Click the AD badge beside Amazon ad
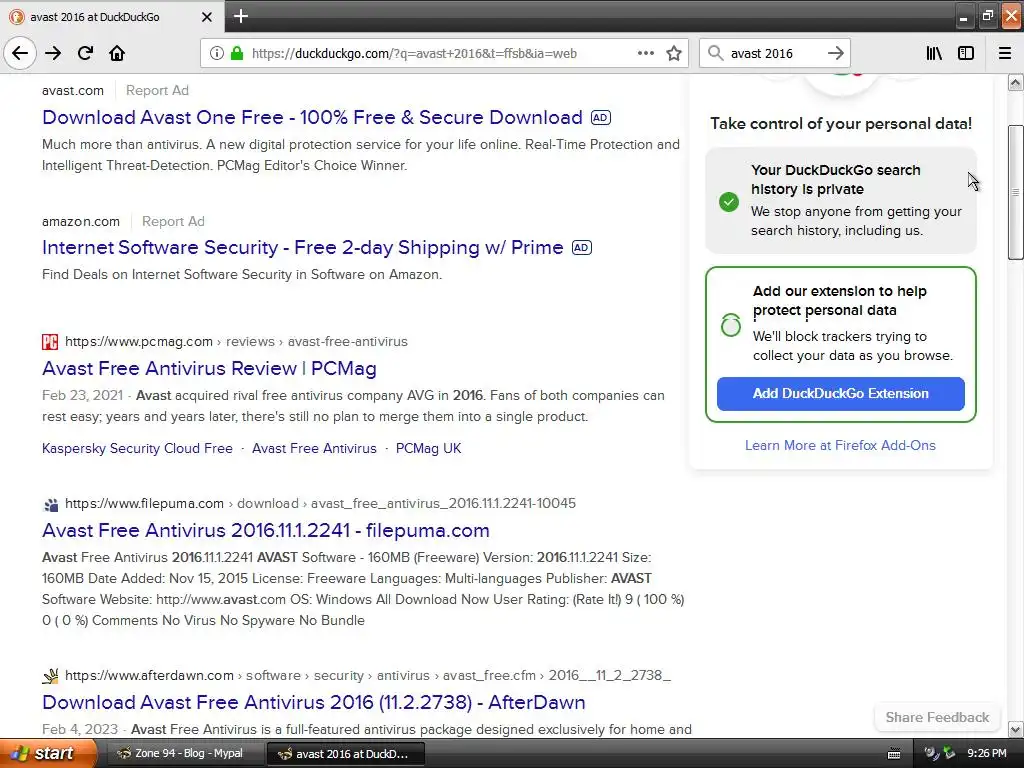The width and height of the screenshot is (1024, 768). point(581,248)
